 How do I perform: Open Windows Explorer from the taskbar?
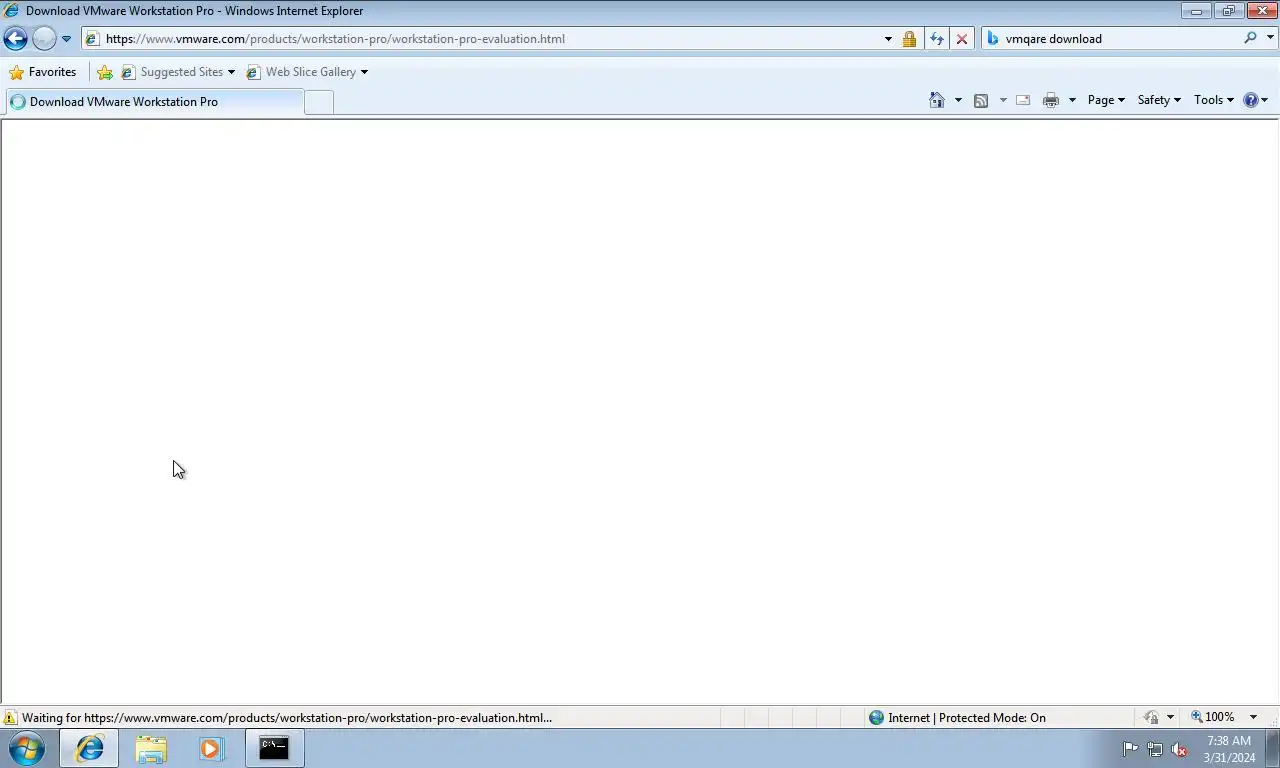tap(151, 748)
